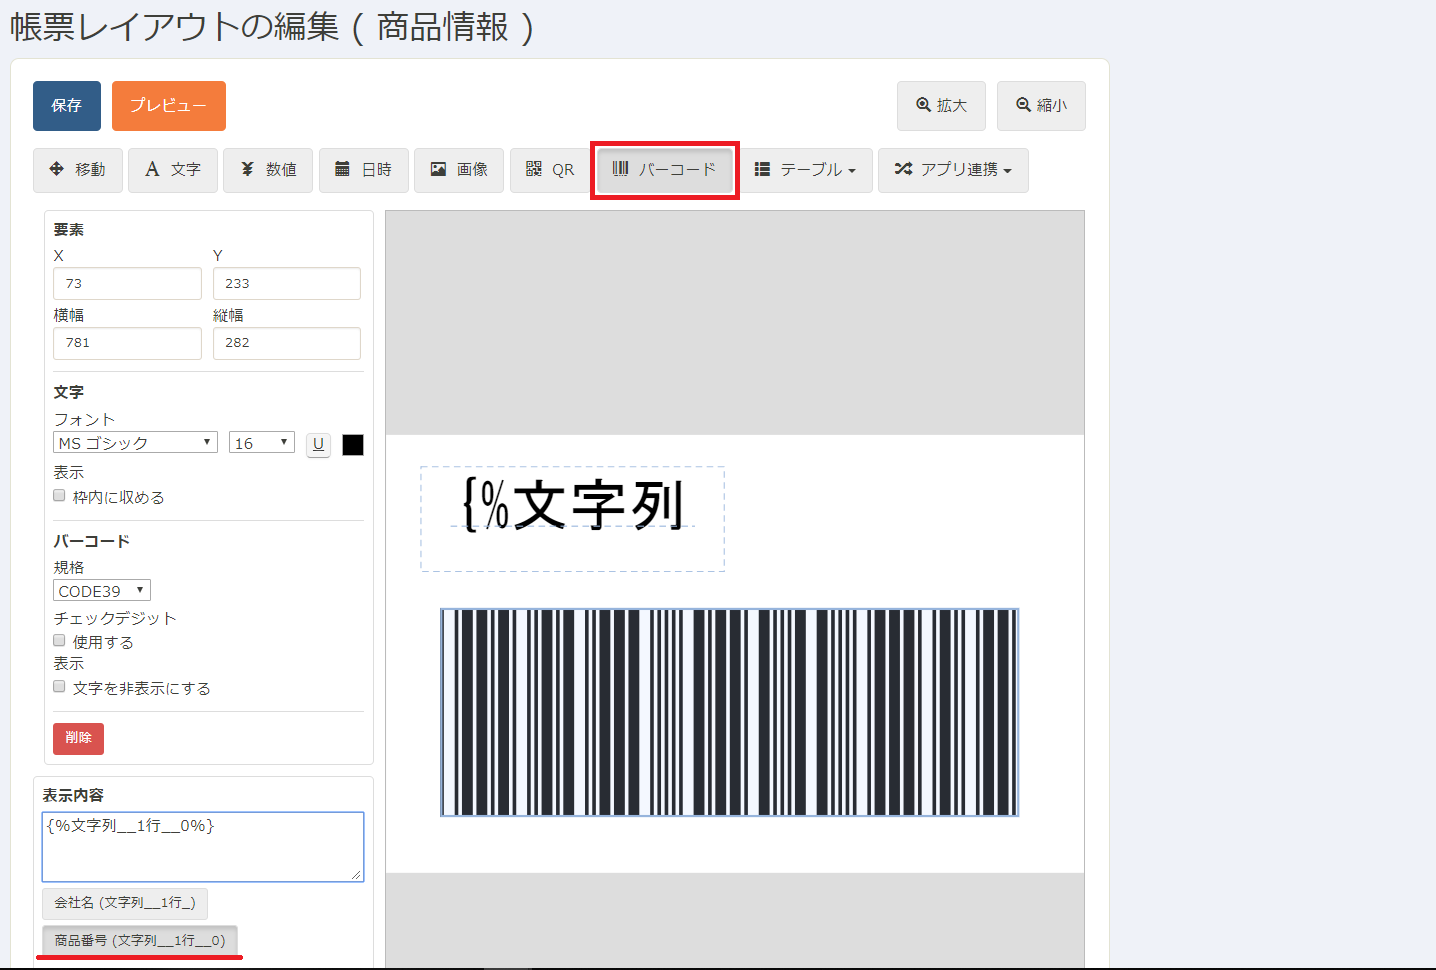Toggle underline formatting button
The height and width of the screenshot is (970, 1436).
click(x=318, y=445)
